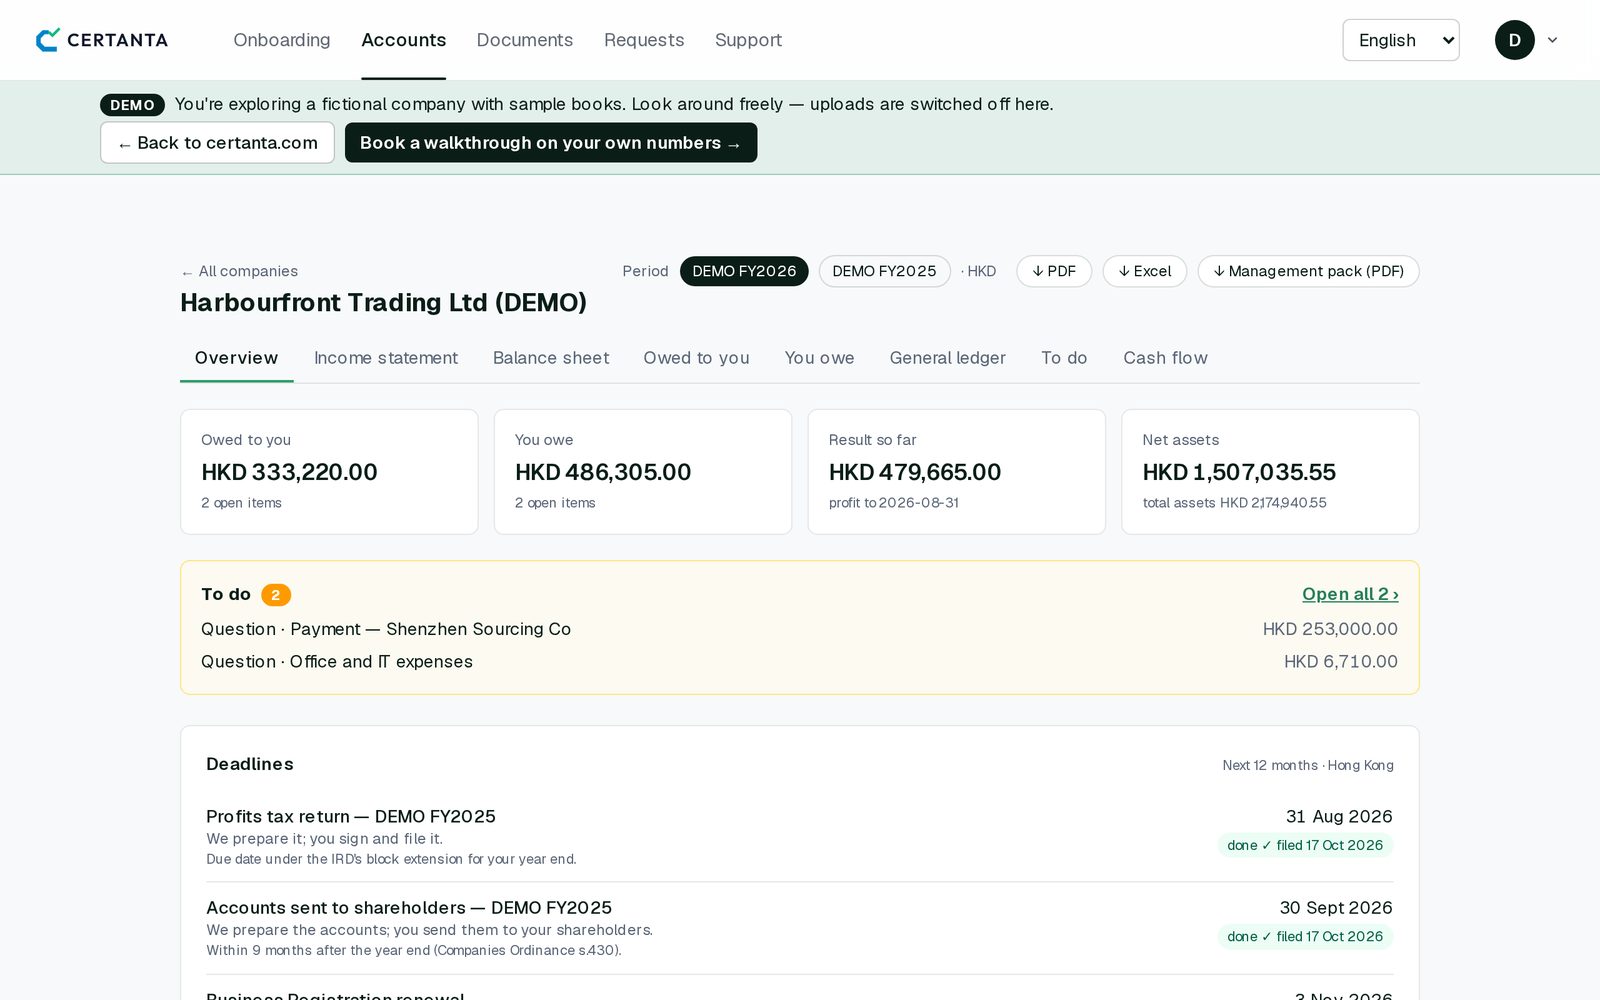Click Back to certanta.com button

click(x=217, y=143)
